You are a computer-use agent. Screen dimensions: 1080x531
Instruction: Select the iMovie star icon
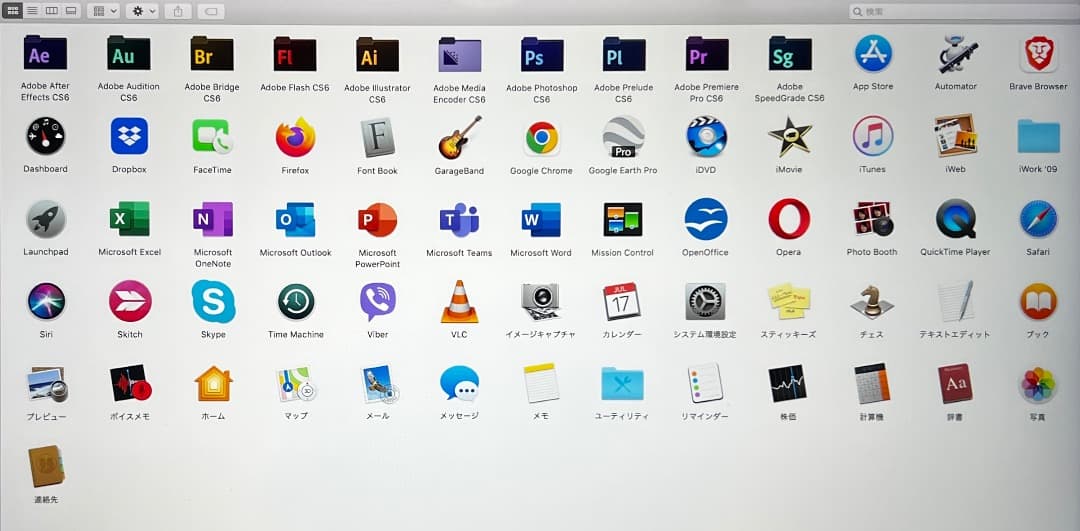click(790, 136)
